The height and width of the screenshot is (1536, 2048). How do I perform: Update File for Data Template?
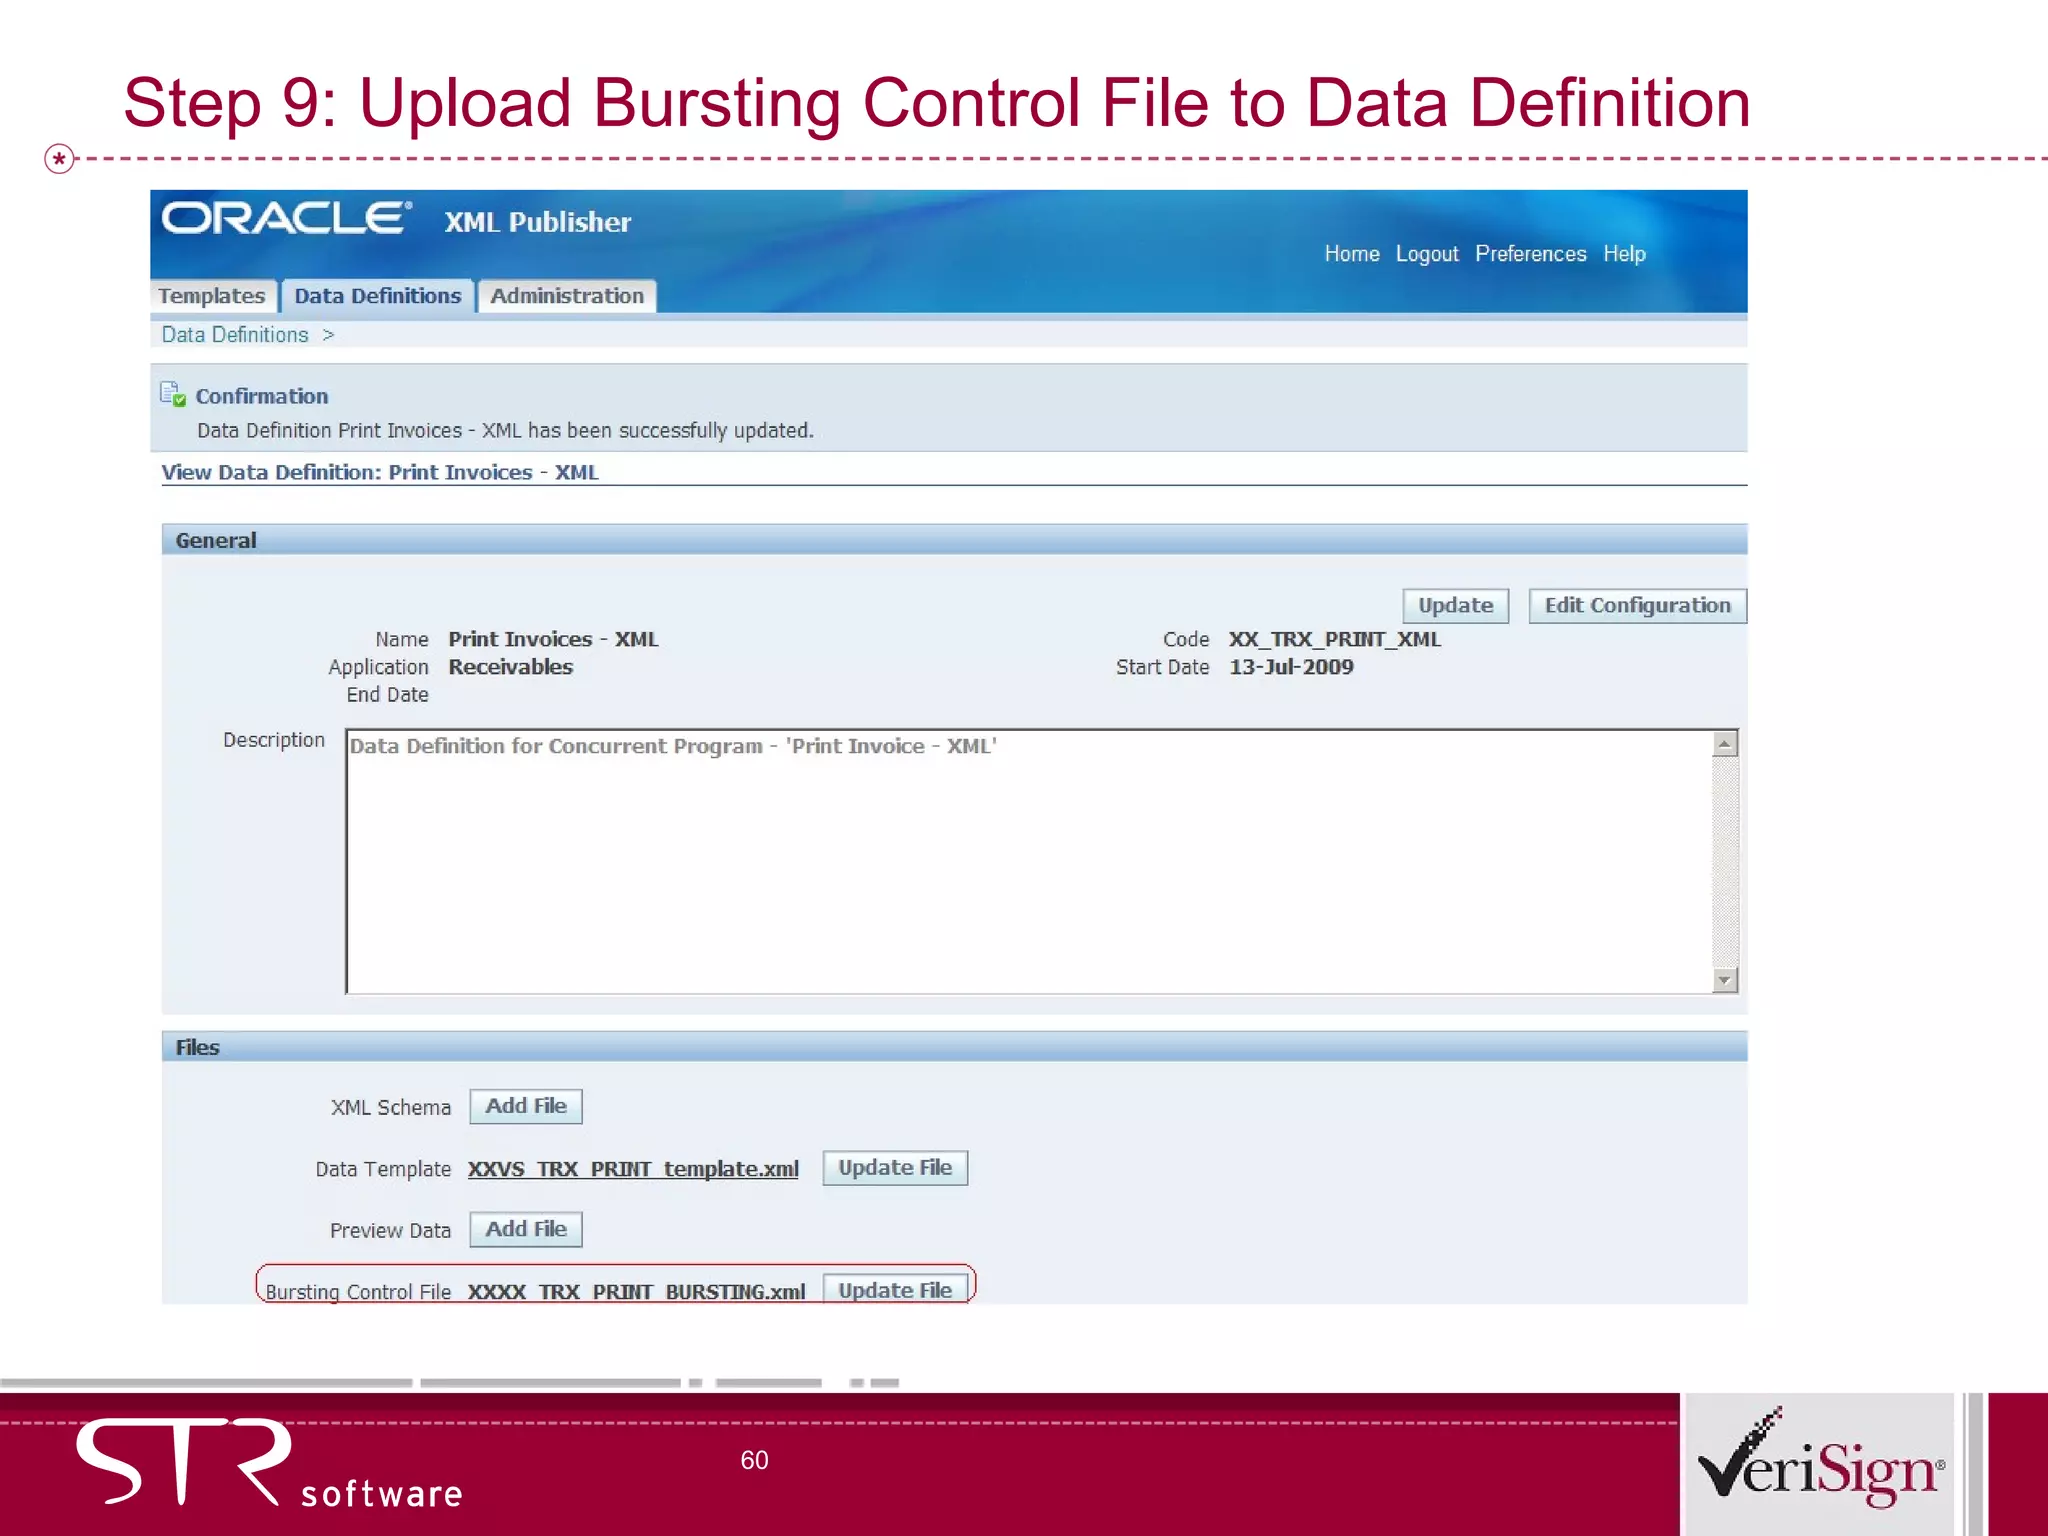tap(894, 1168)
